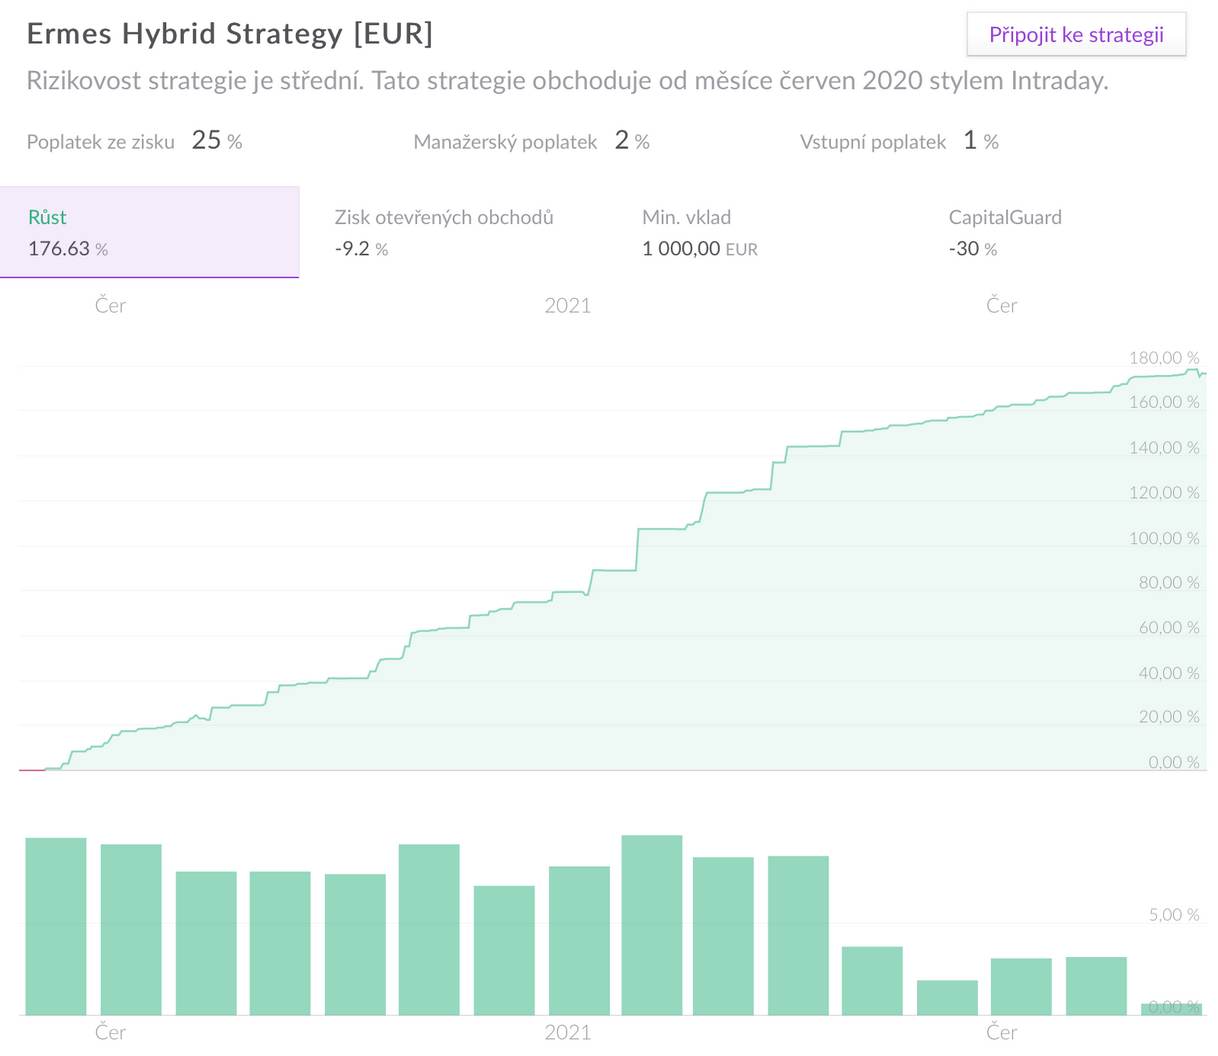Click the Poplatek ze zisku 25 % value

click(x=217, y=141)
